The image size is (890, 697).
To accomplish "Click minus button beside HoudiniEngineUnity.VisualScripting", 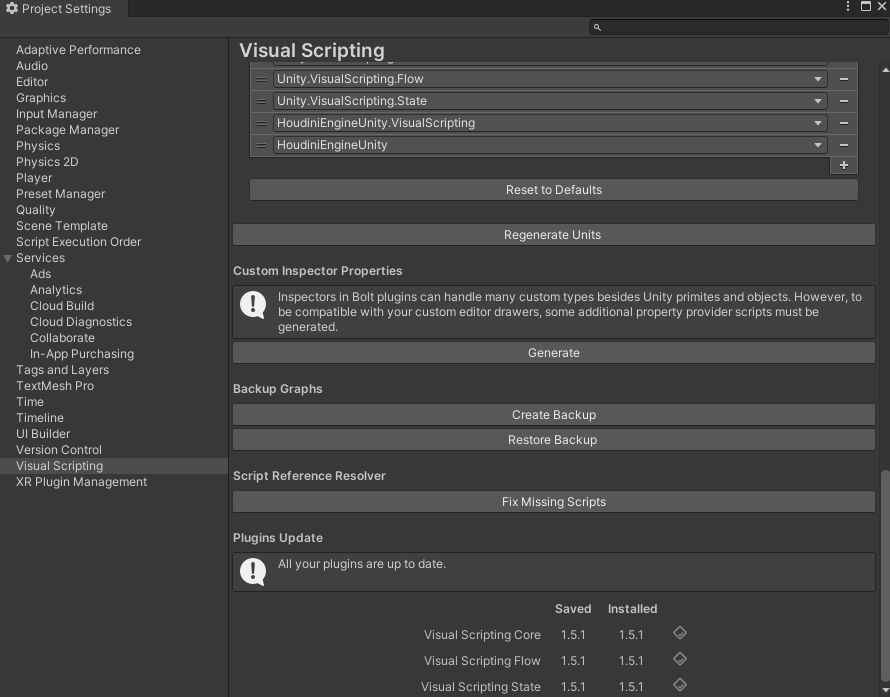I will point(844,123).
